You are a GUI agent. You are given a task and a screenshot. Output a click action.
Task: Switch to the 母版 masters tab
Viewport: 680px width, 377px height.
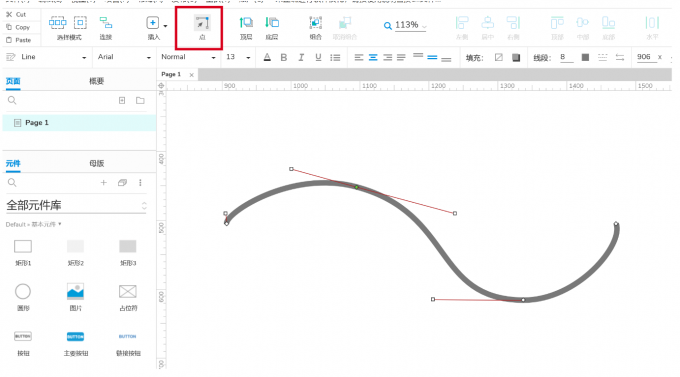coord(97,164)
